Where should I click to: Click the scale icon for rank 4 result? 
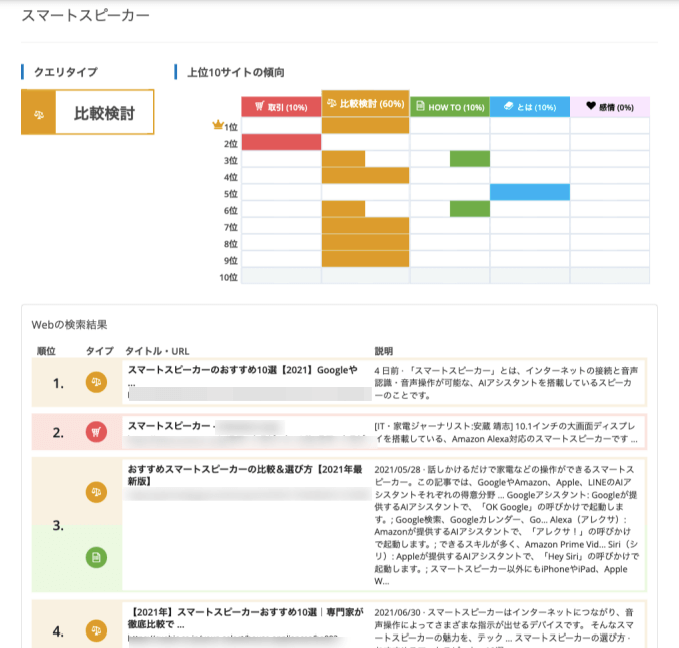96,630
